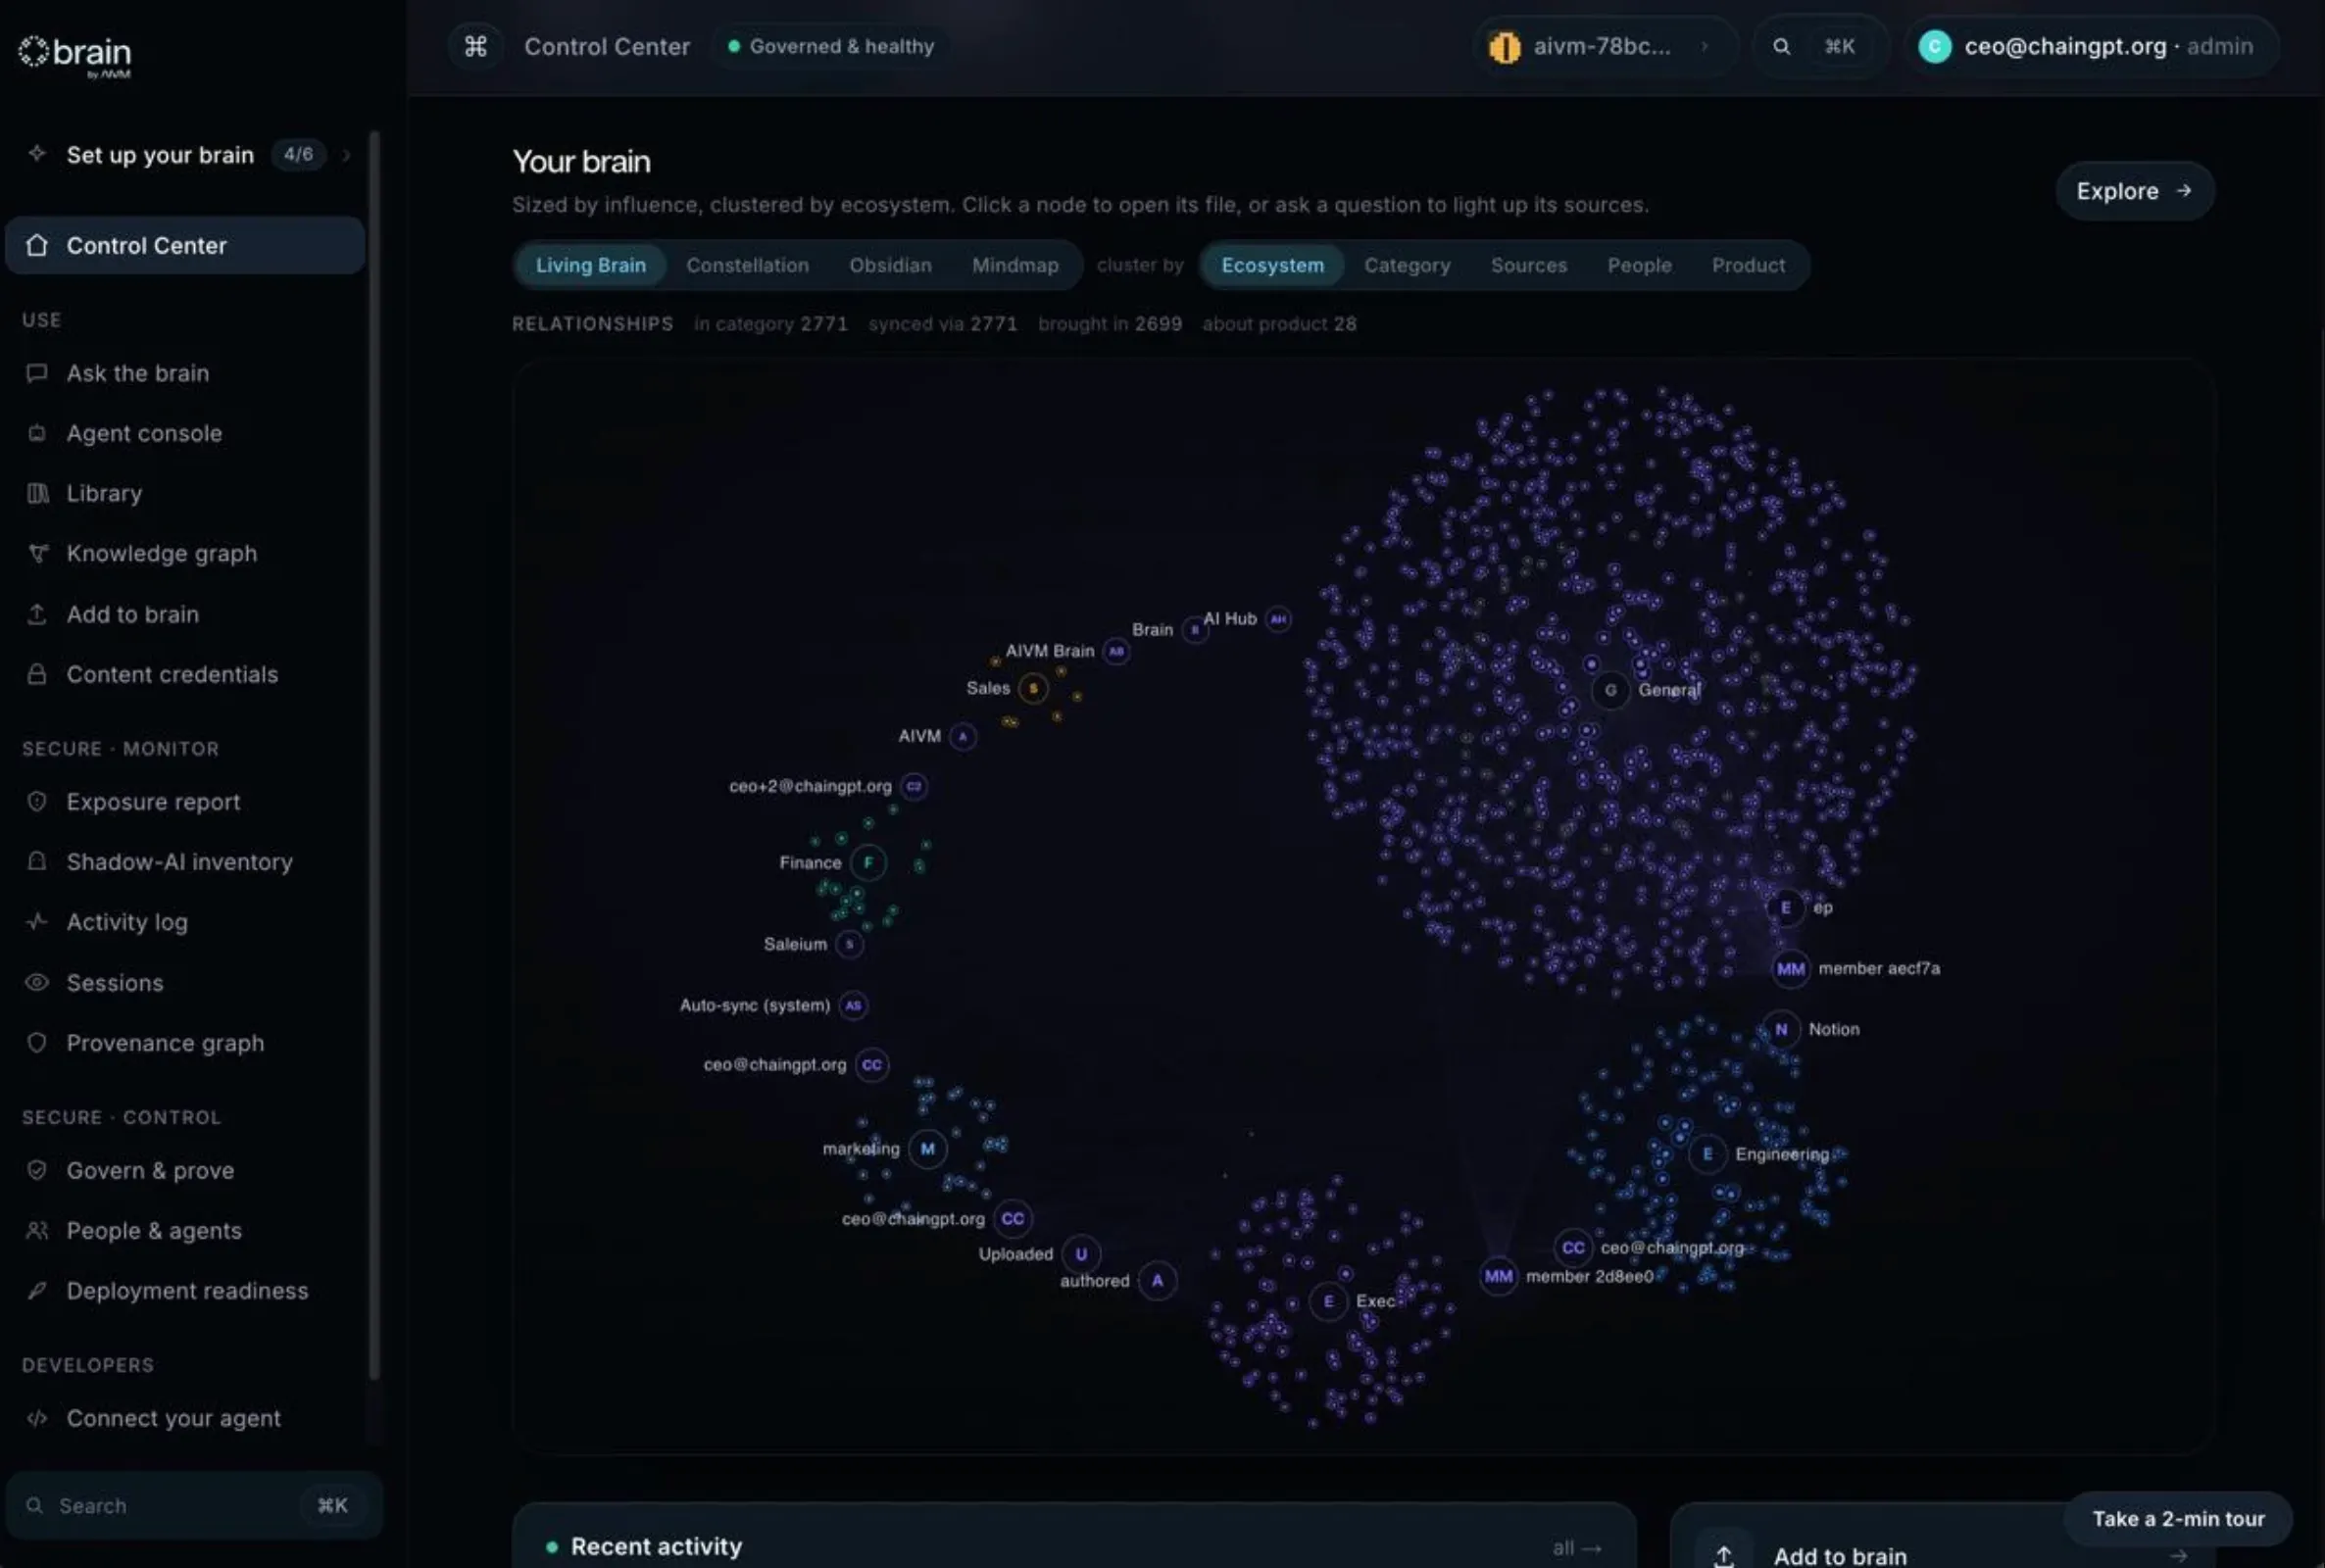Select the Notion node in graph

tap(1781, 1029)
